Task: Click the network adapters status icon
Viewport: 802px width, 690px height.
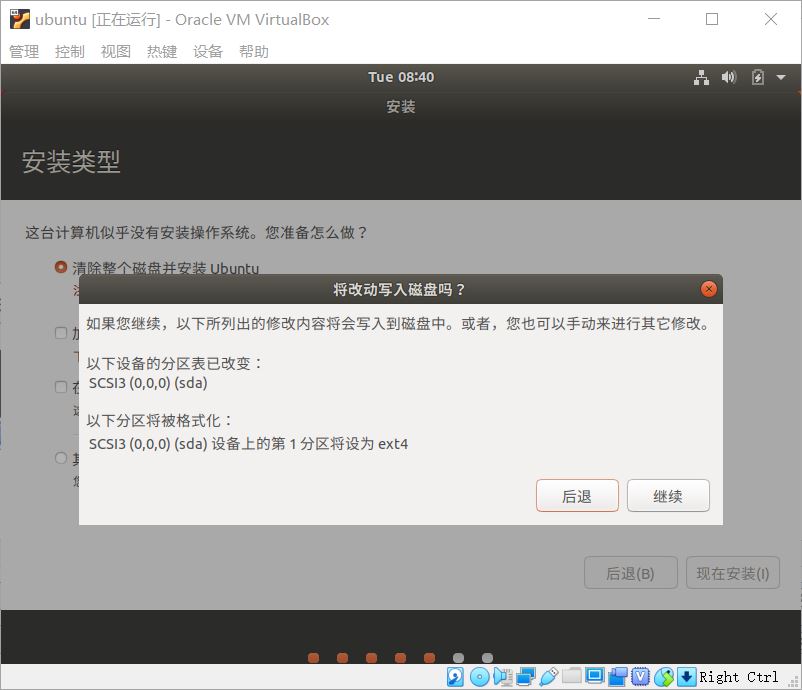Action: click(x=526, y=677)
